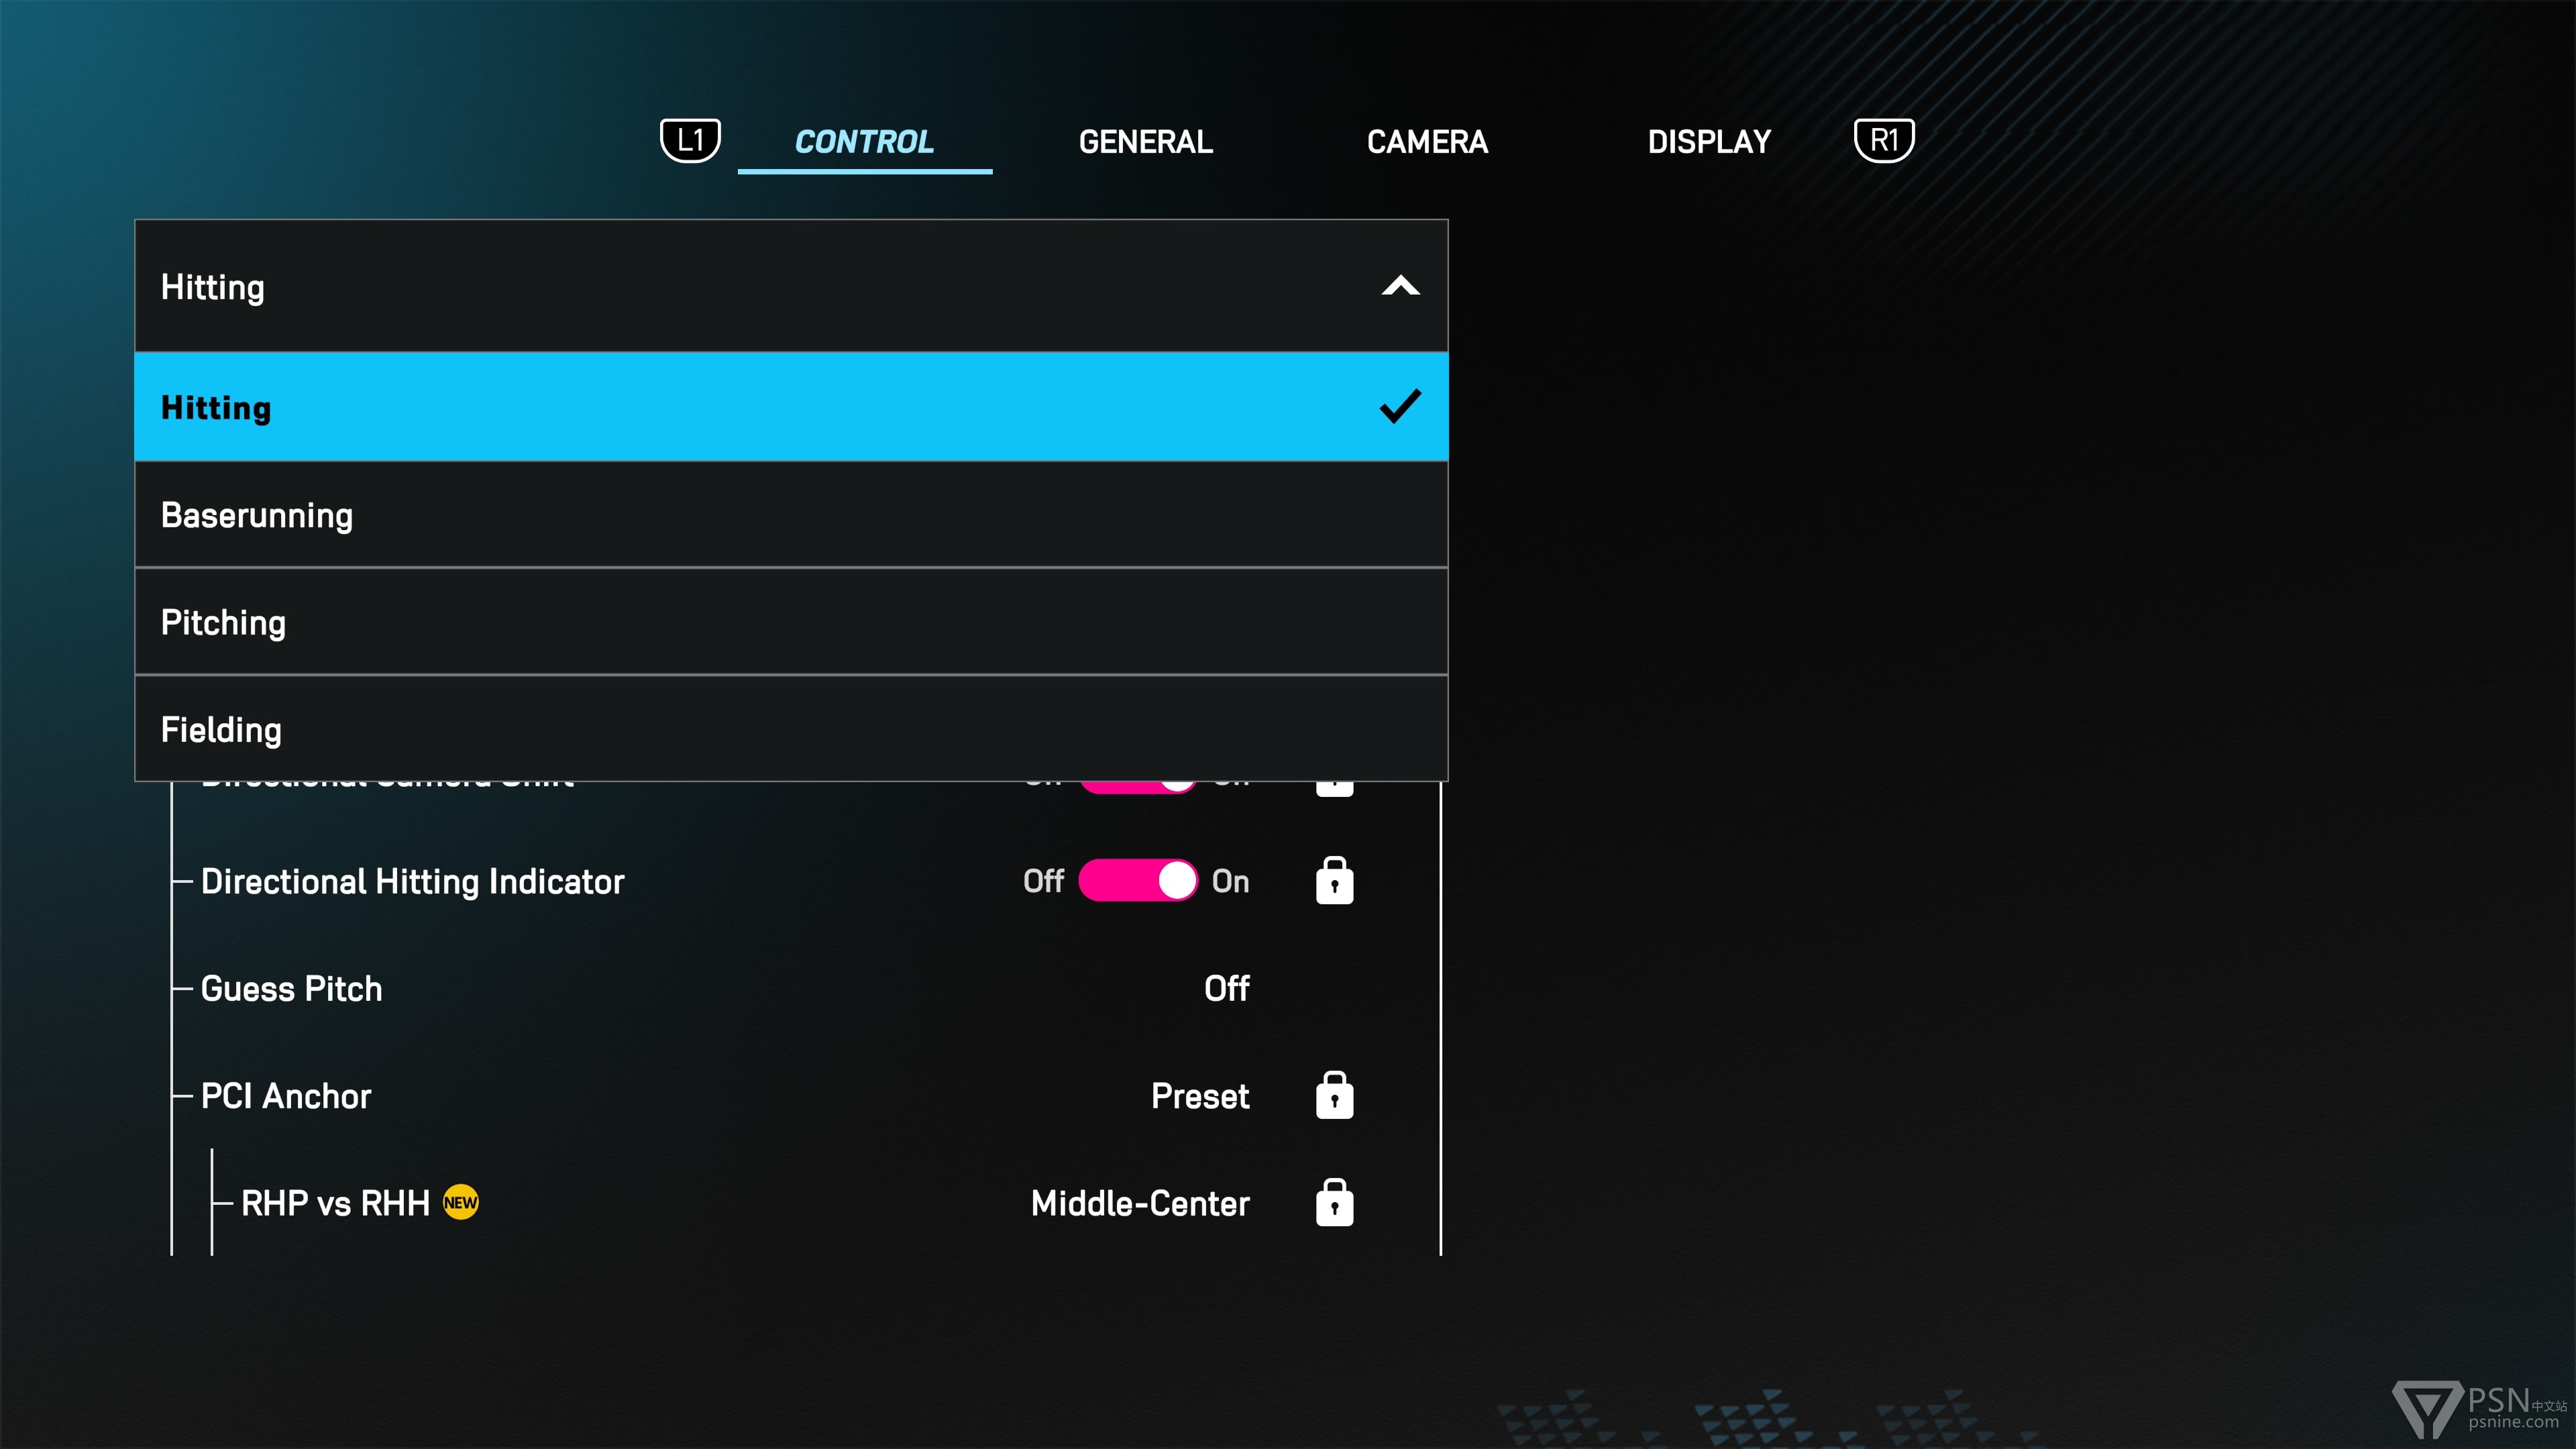The height and width of the screenshot is (1449, 2576).
Task: Click lock icon for RHP vs RHH
Action: [x=1334, y=1203]
